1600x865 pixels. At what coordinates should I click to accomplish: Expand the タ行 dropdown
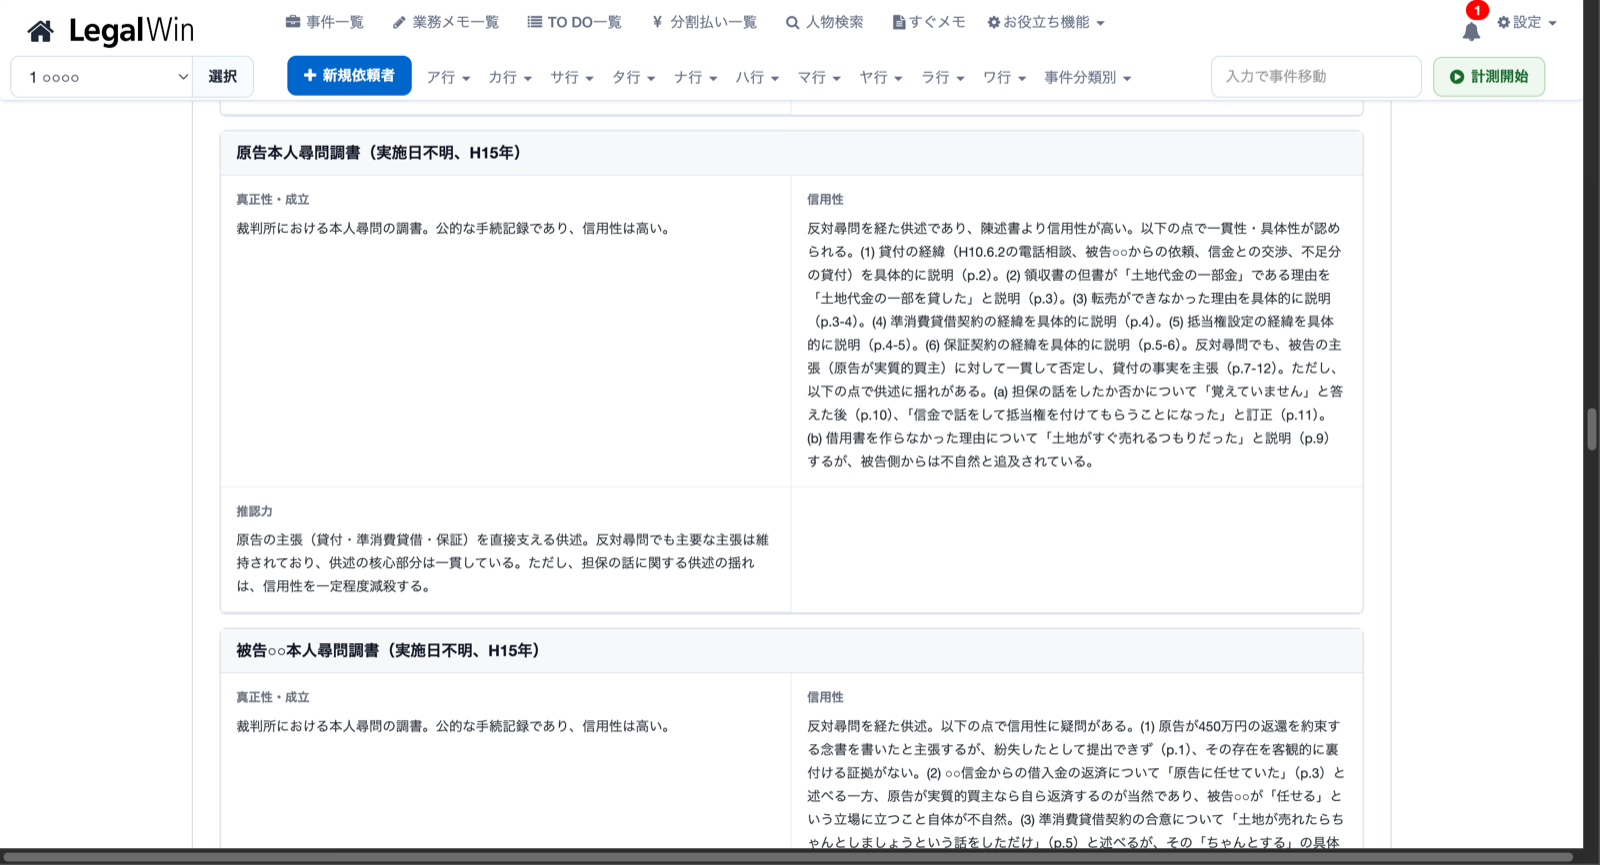coord(634,77)
